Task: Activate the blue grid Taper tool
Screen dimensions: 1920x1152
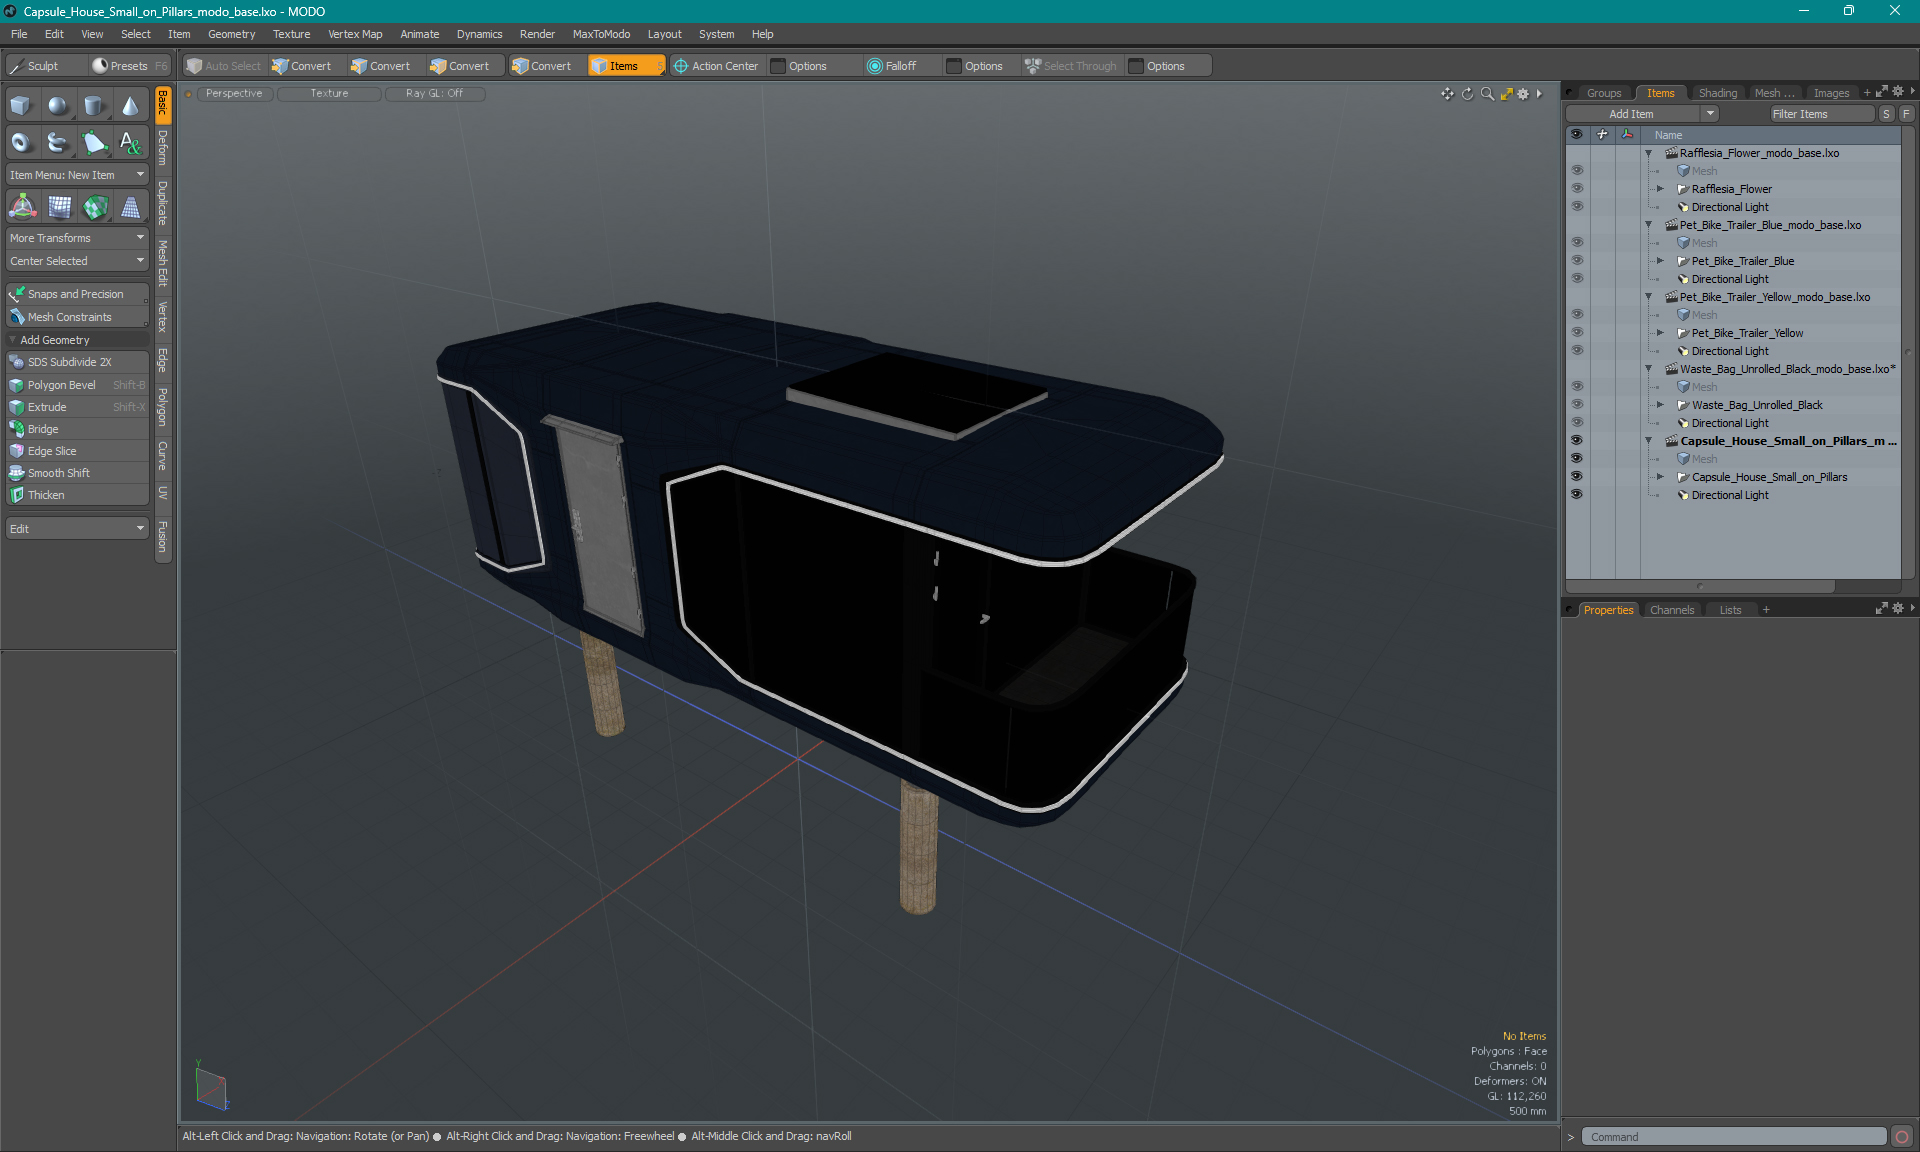Action: (130, 207)
